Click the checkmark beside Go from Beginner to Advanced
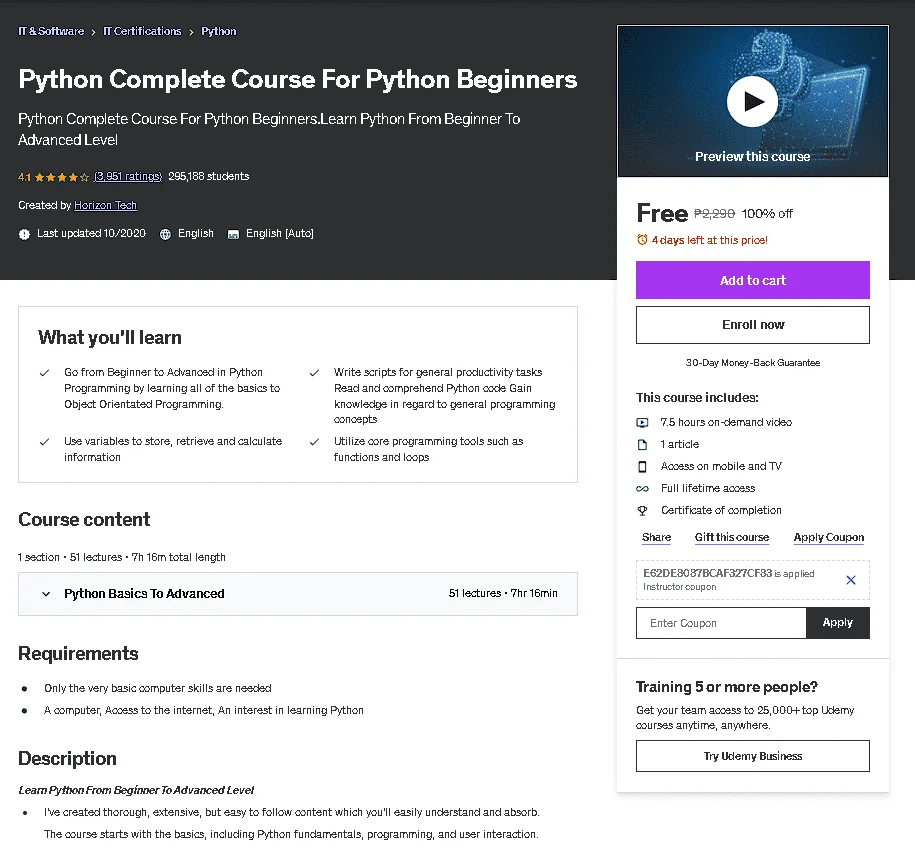 point(44,372)
